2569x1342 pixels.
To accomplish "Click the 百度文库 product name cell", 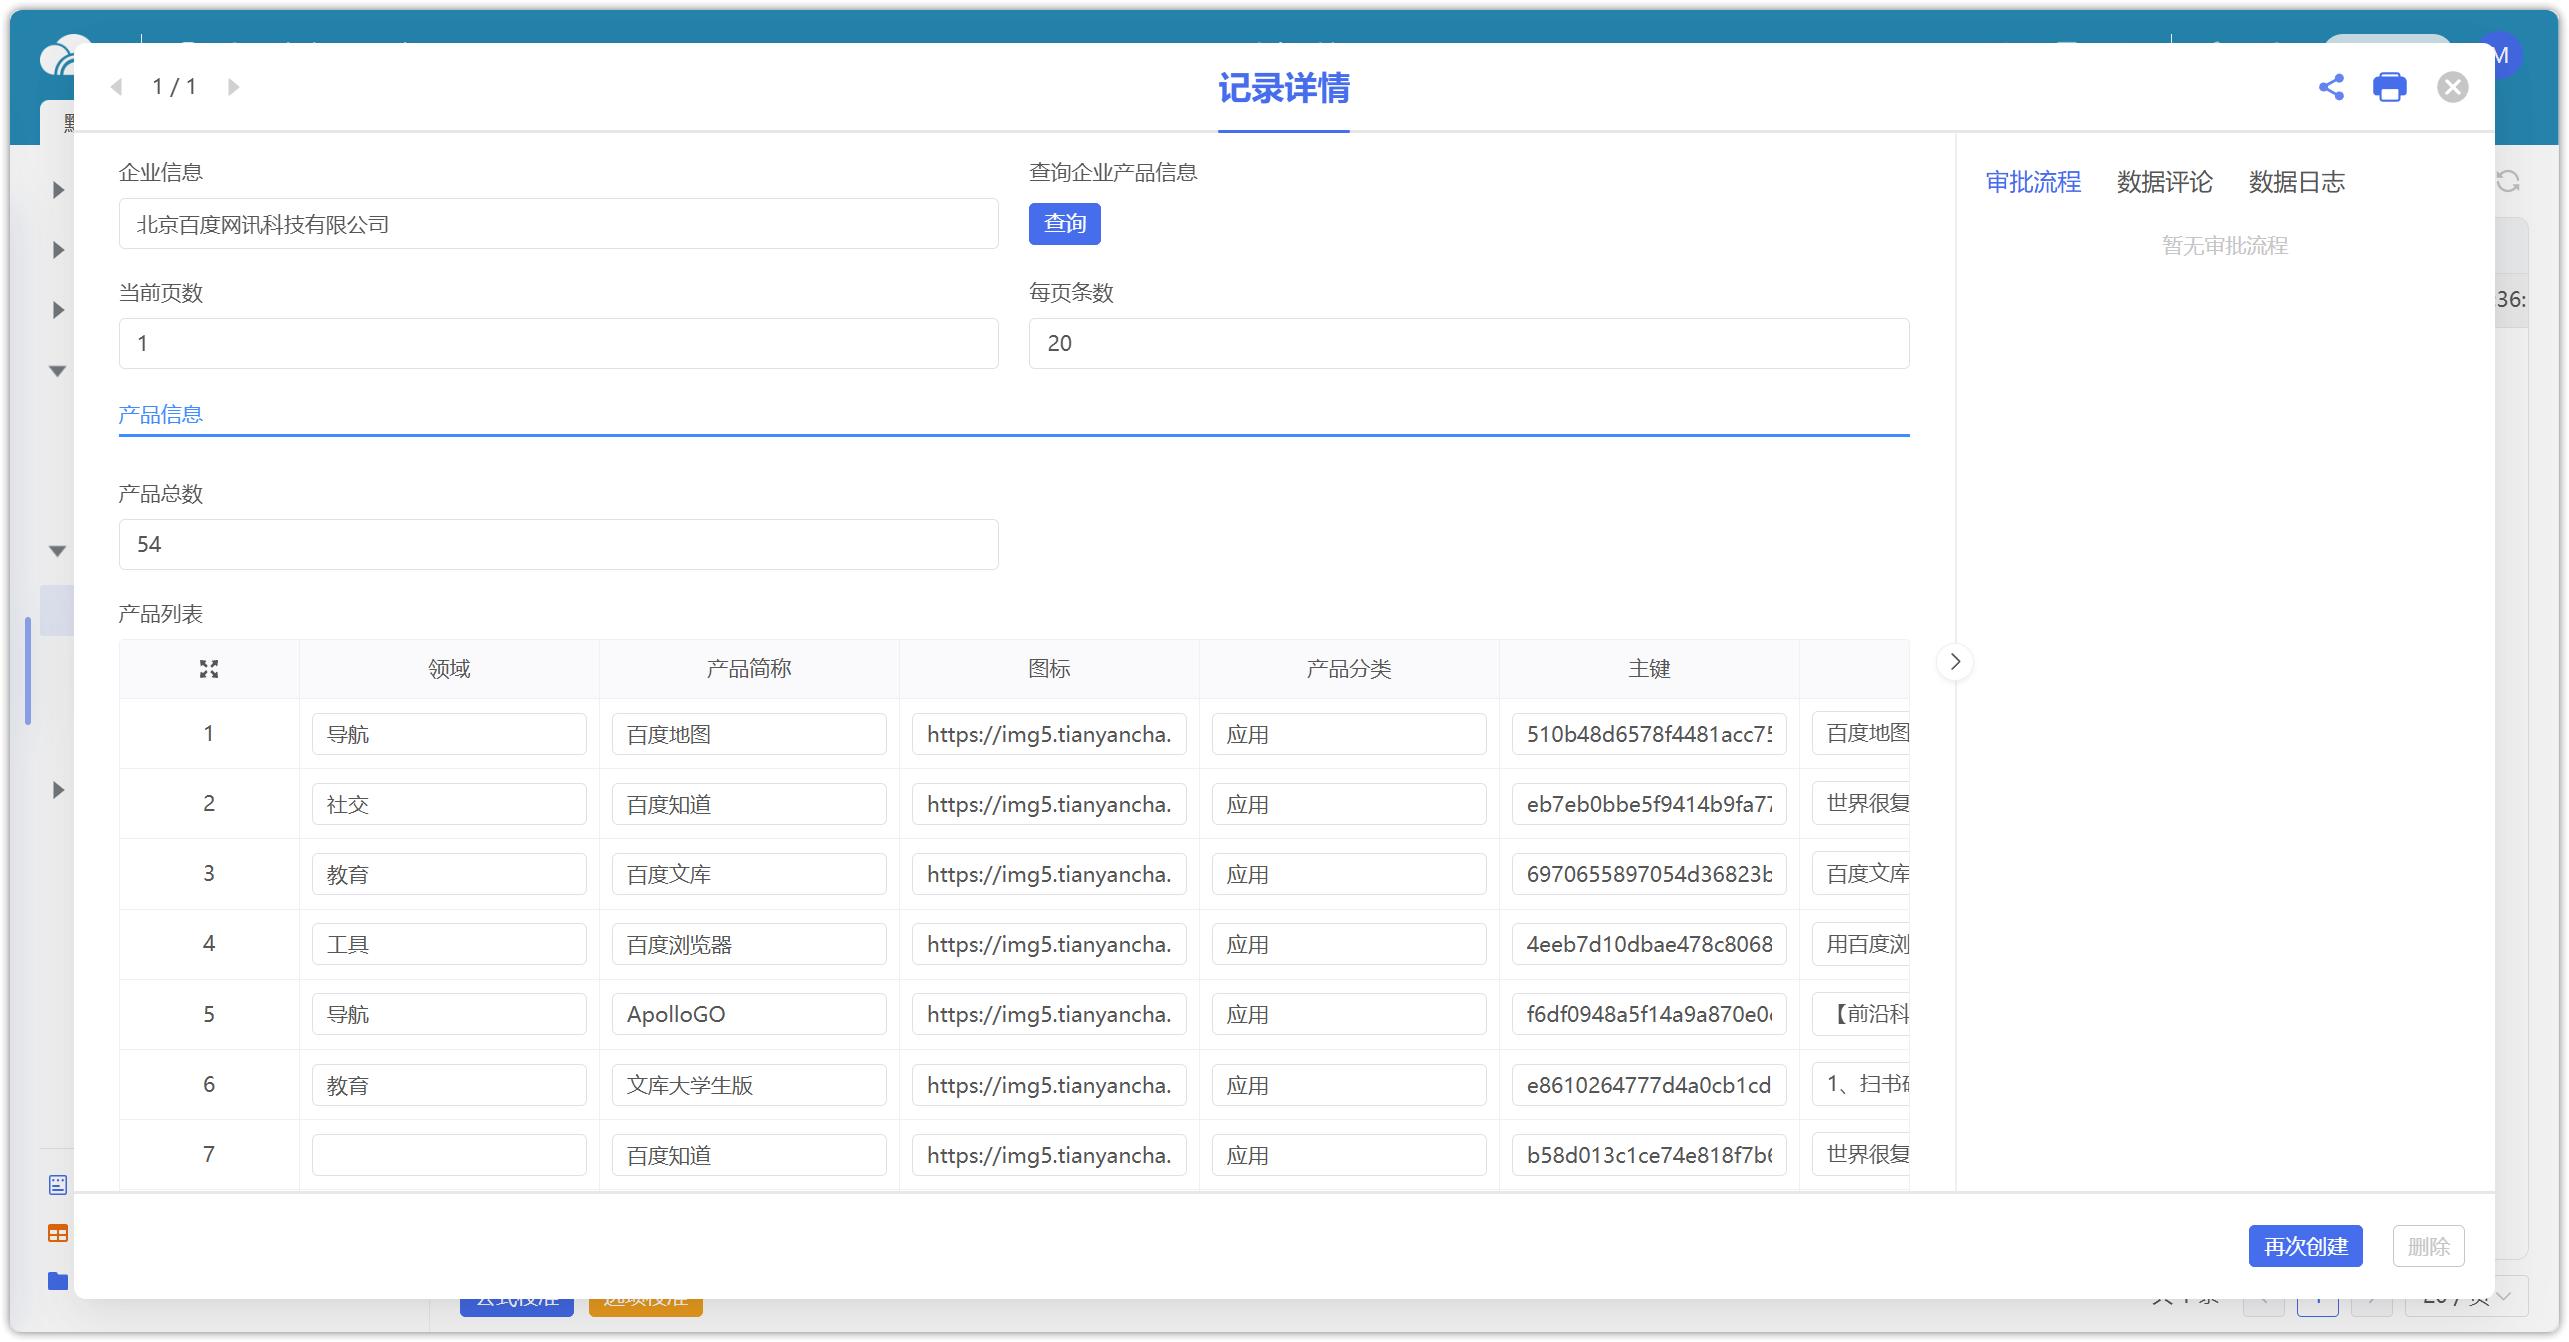I will click(749, 874).
